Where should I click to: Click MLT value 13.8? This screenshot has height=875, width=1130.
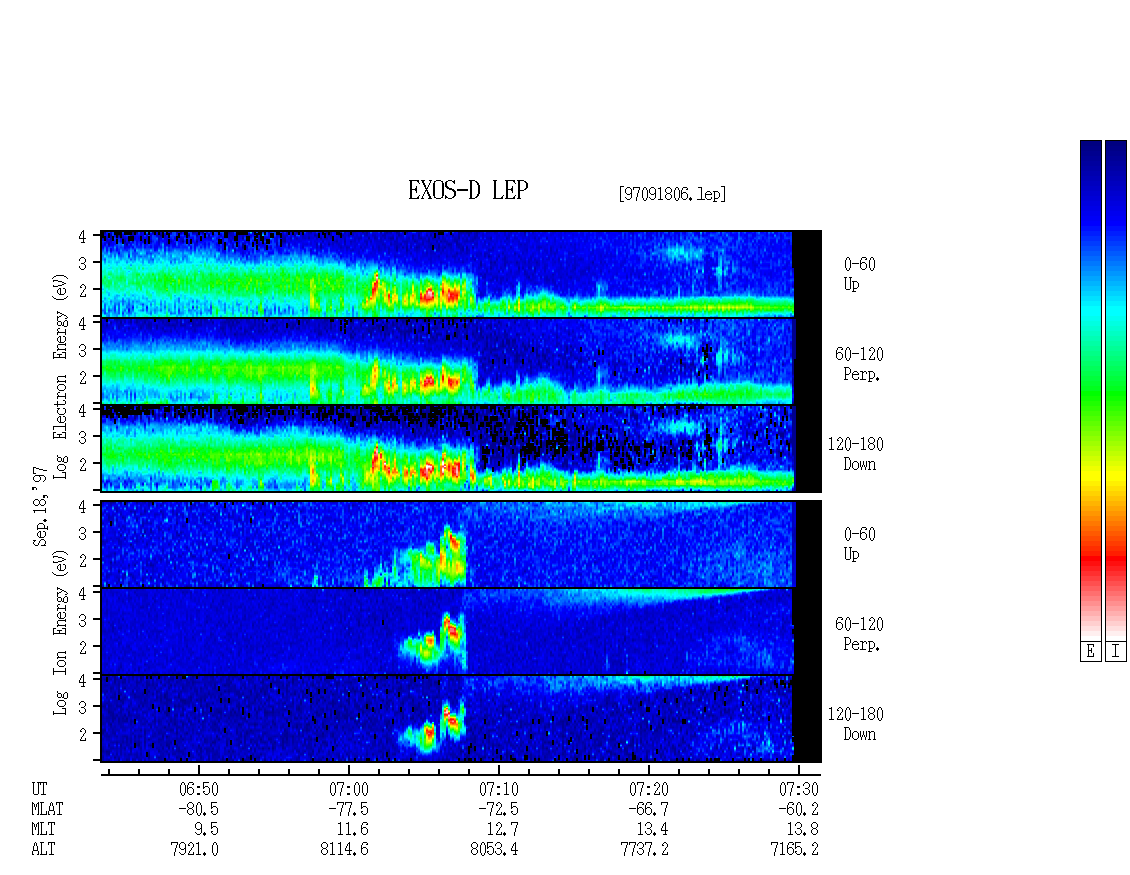(802, 829)
